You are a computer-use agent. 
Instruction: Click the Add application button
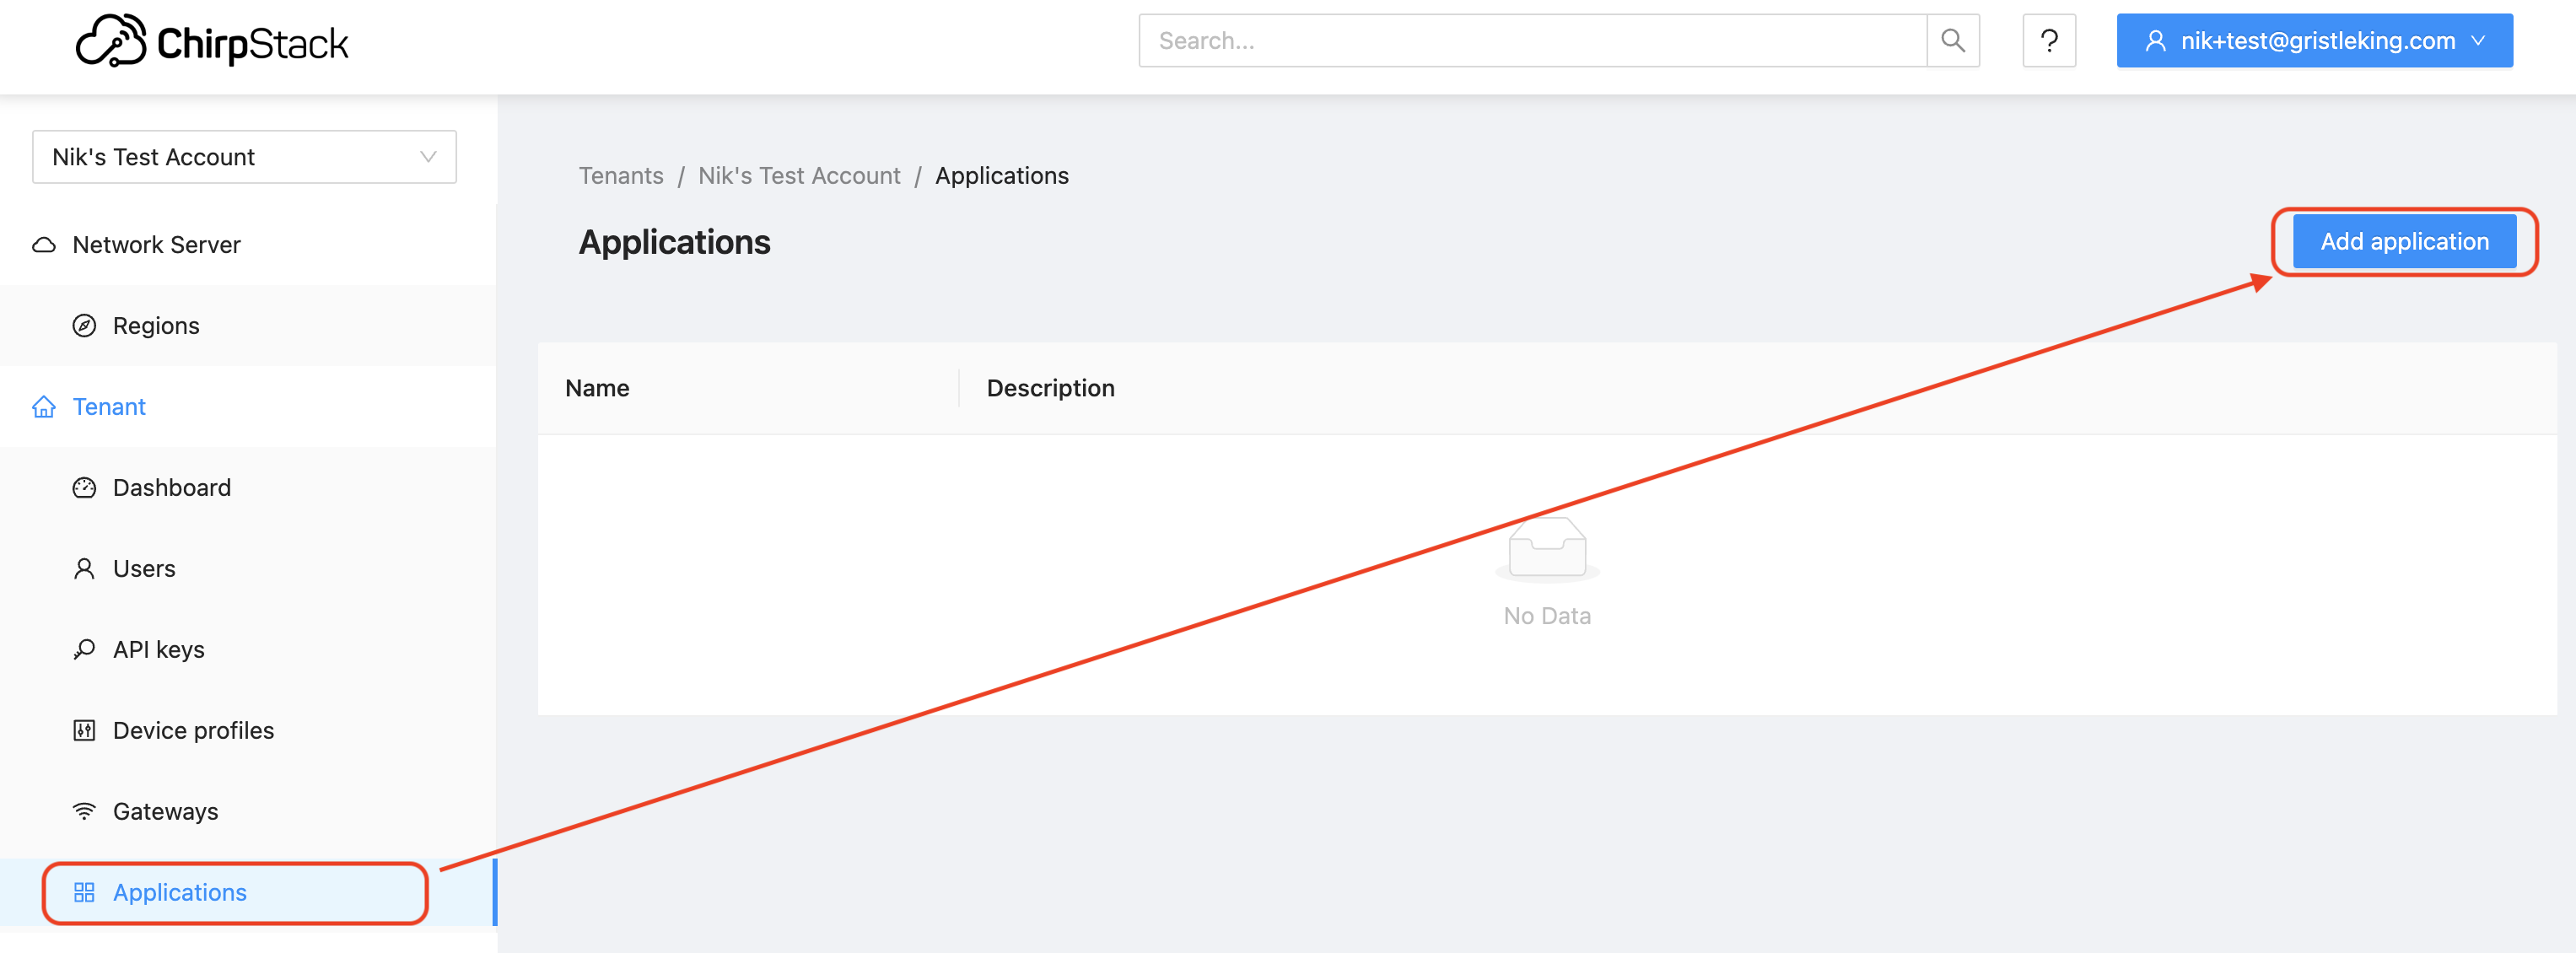click(x=2403, y=242)
